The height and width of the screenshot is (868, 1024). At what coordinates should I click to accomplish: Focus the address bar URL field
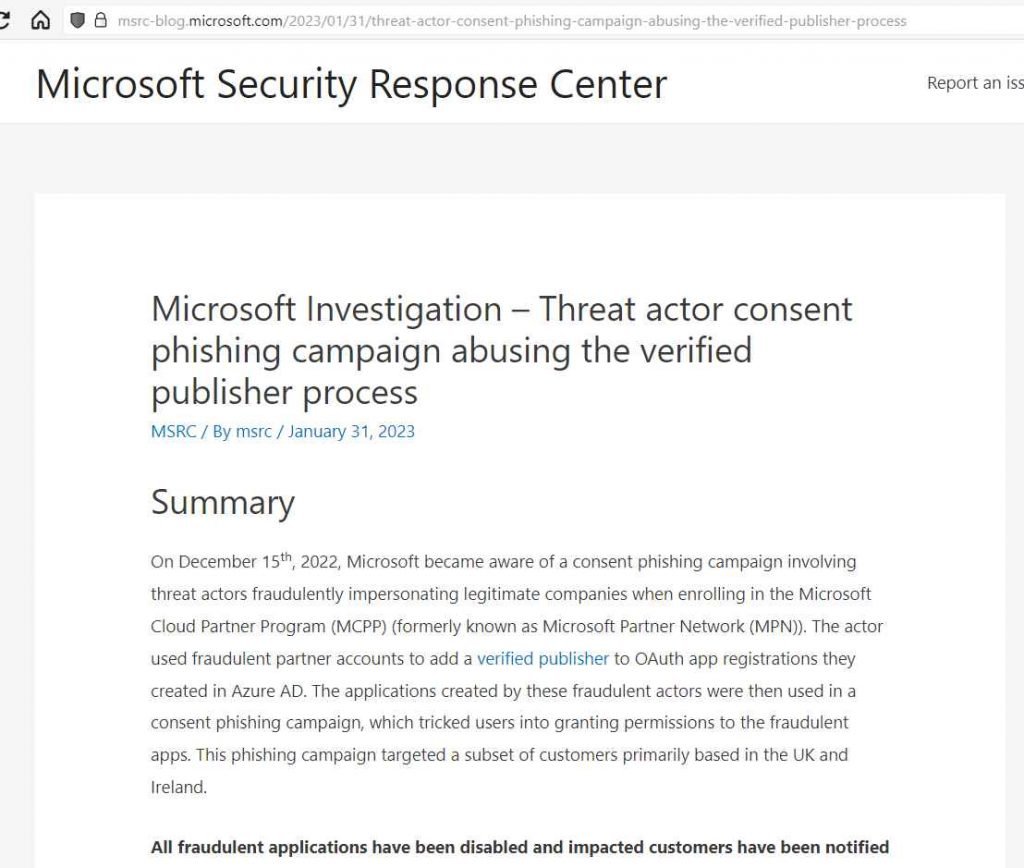(510, 20)
